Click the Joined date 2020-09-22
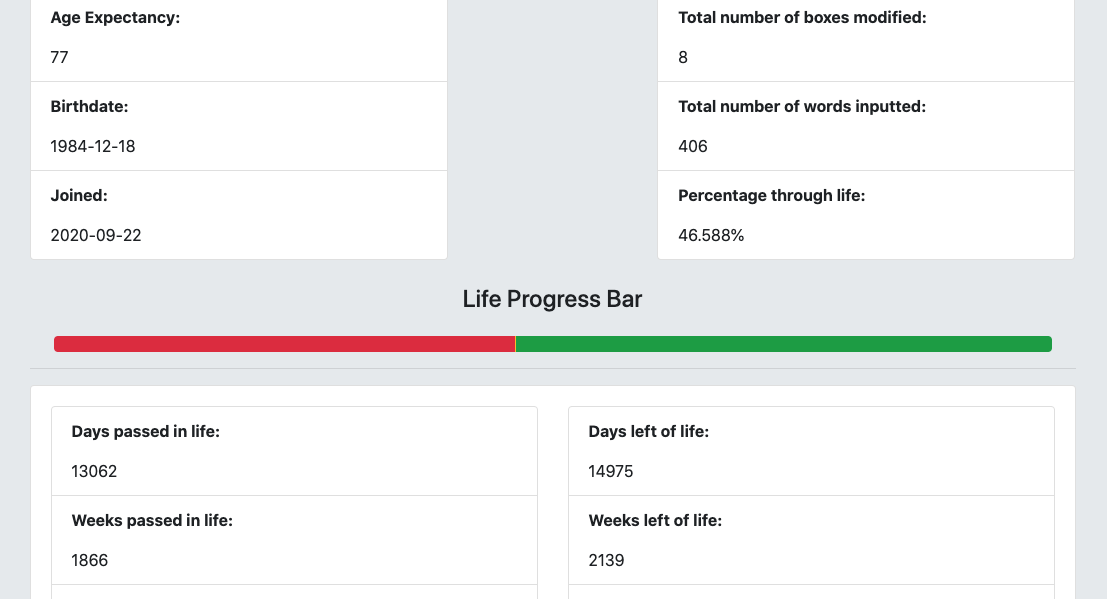 (96, 235)
